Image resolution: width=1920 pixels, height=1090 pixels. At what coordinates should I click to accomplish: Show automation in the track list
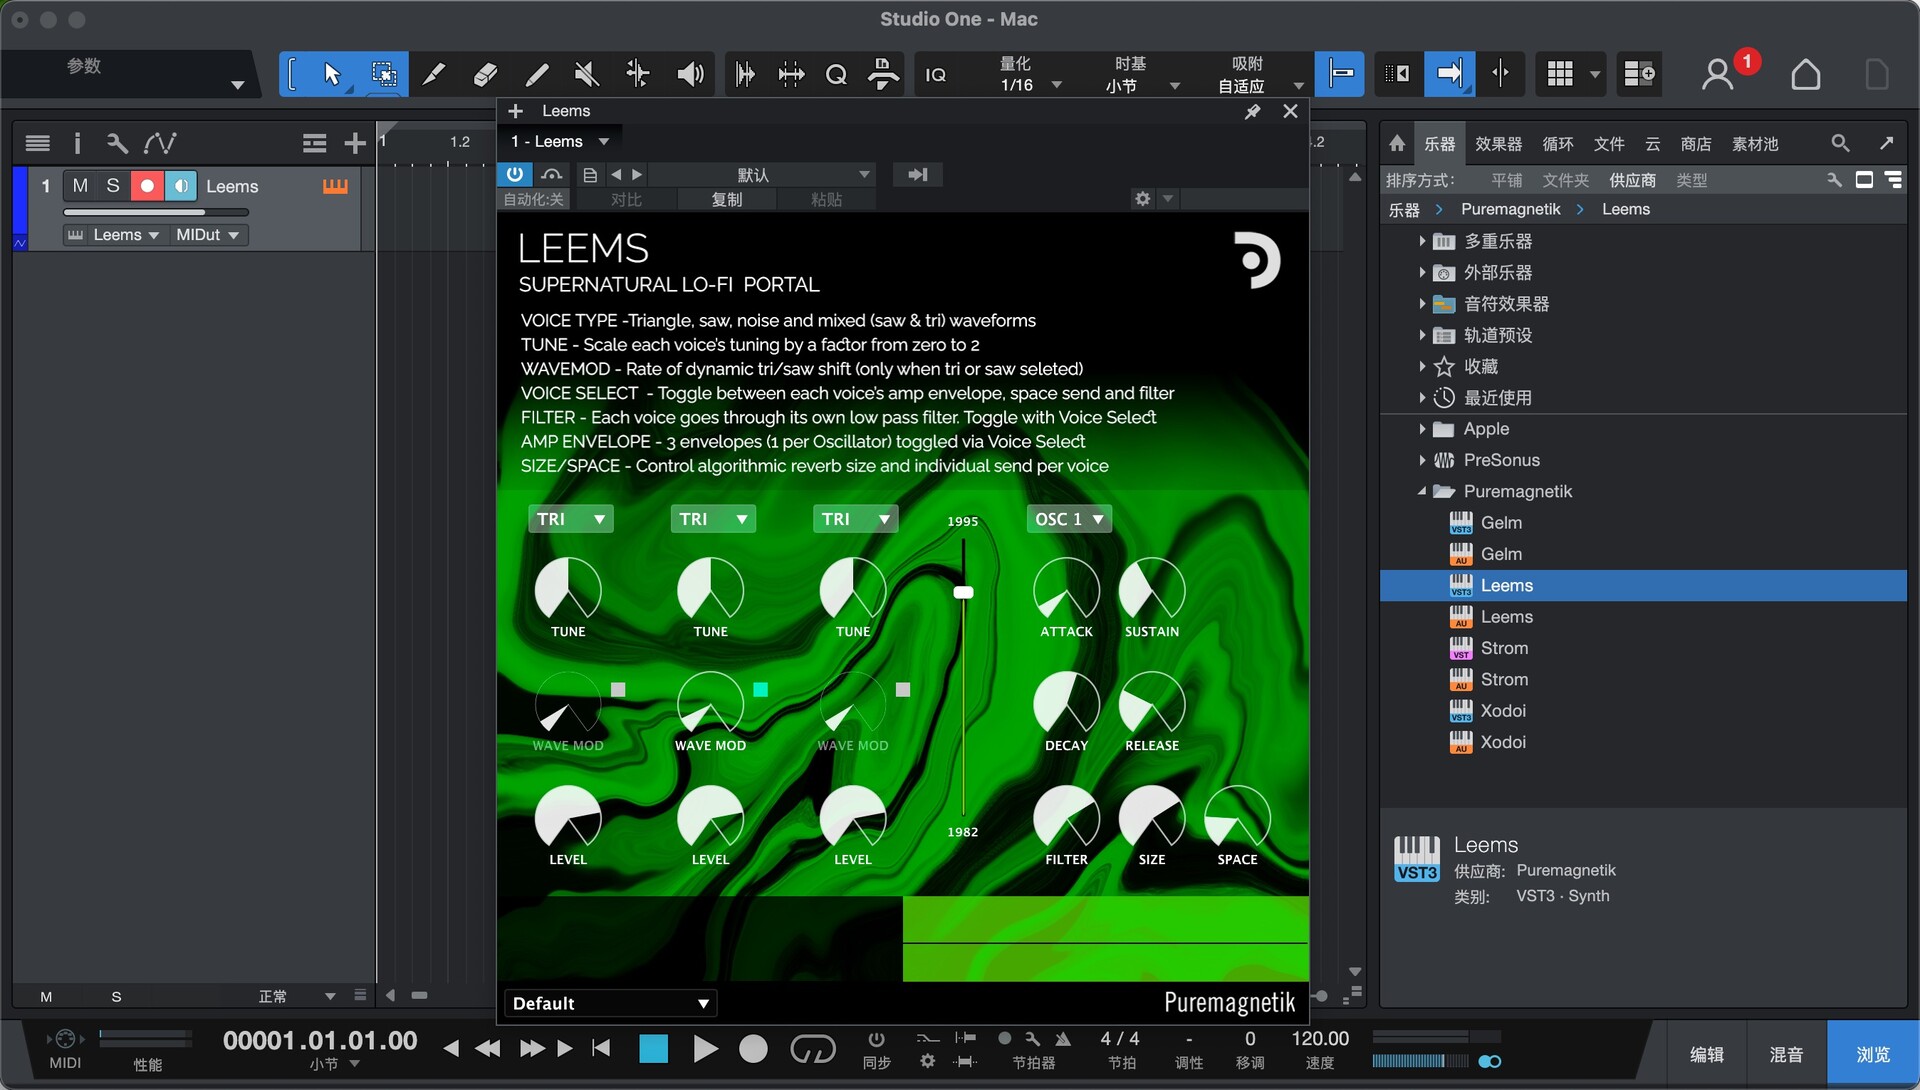tap(160, 143)
